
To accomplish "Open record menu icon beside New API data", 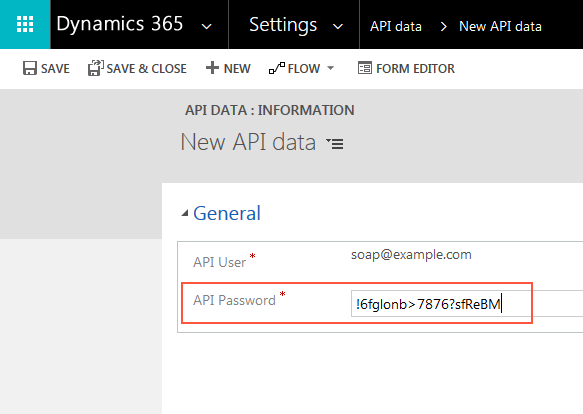I will [x=335, y=143].
